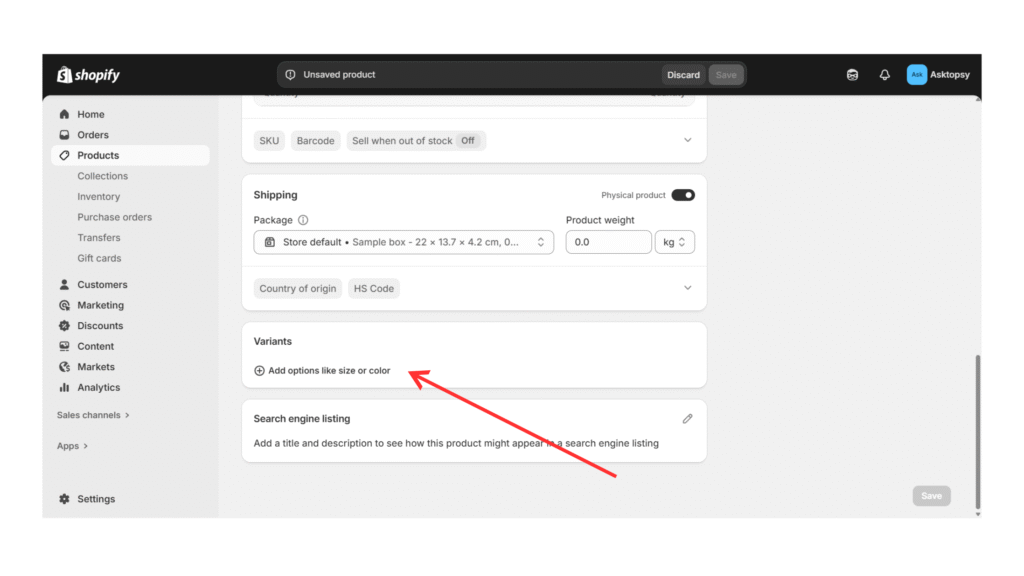Click the pencil edit icon in Search engine listing

point(687,419)
